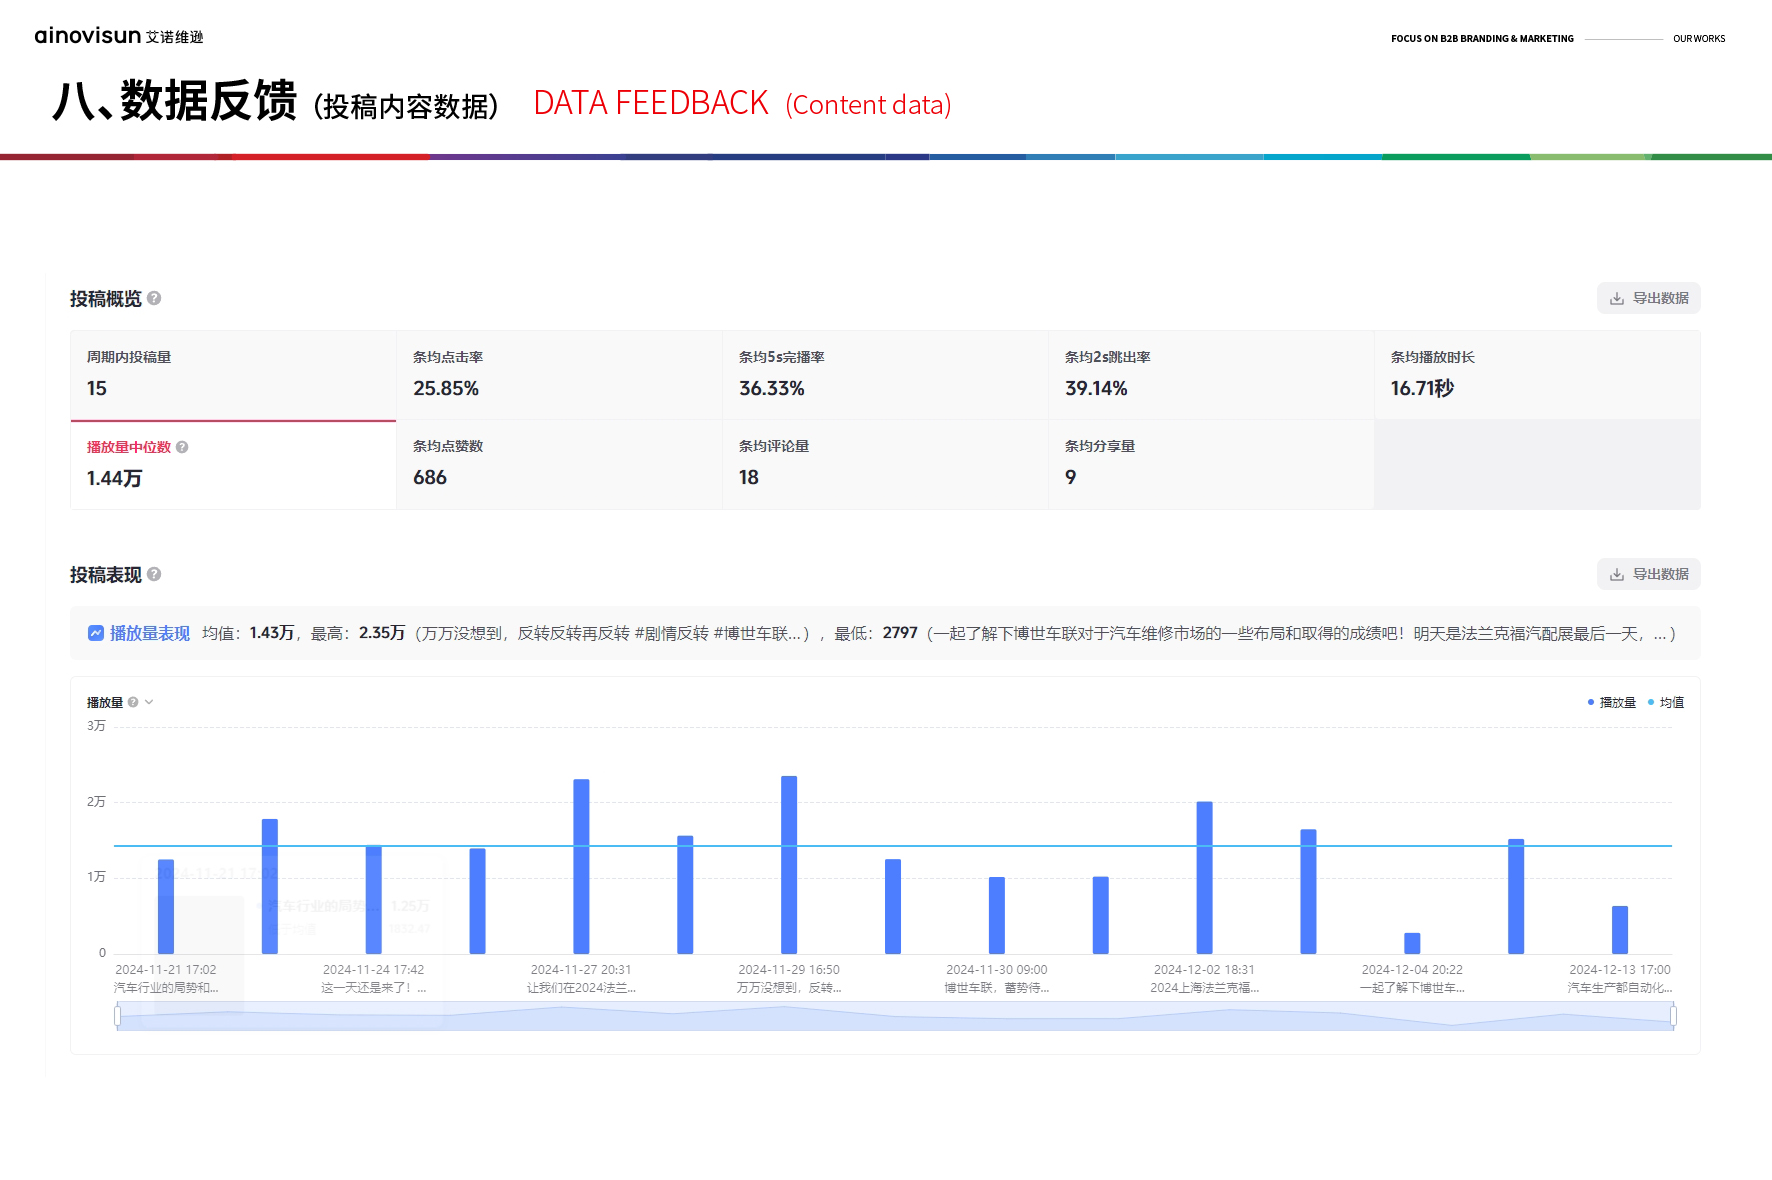1772x1180 pixels.
Task: Select the 条均播放时长 metric card
Action: [x=1536, y=375]
